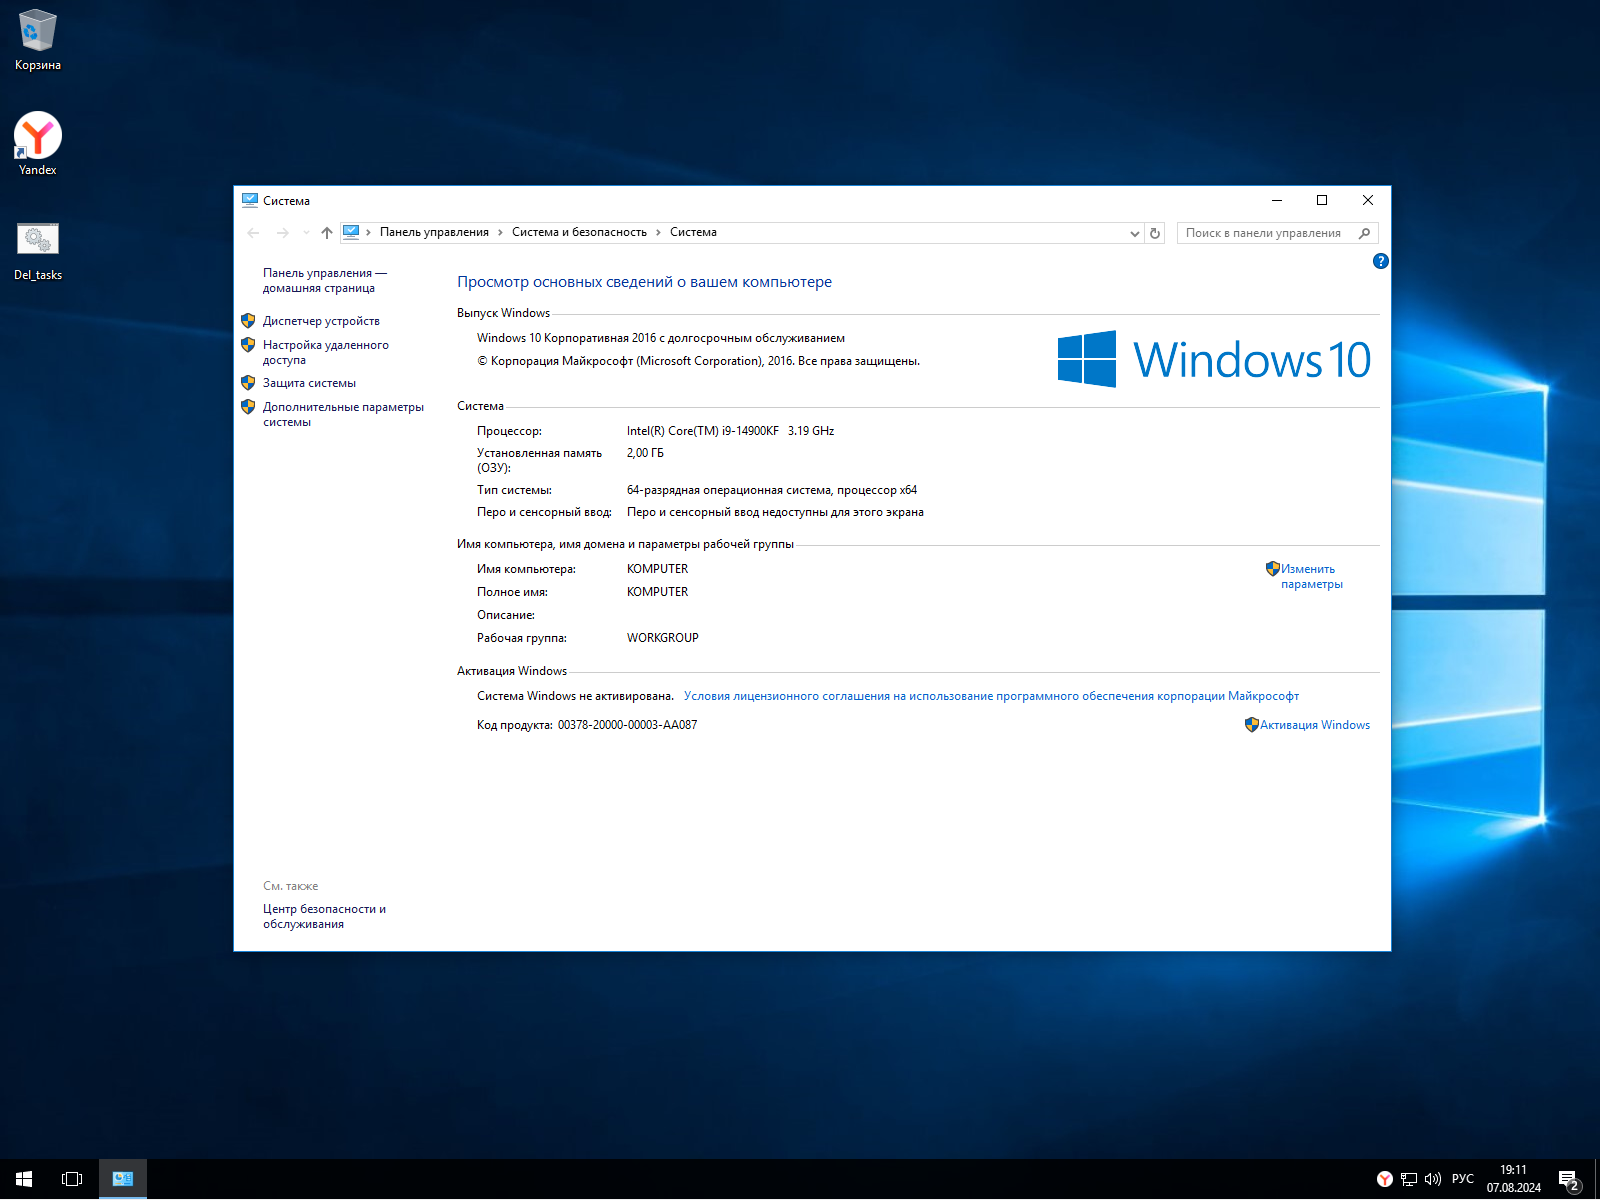Open Центр безопасности и обслуживания link
Screen dimensions: 1600x1200
click(324, 916)
